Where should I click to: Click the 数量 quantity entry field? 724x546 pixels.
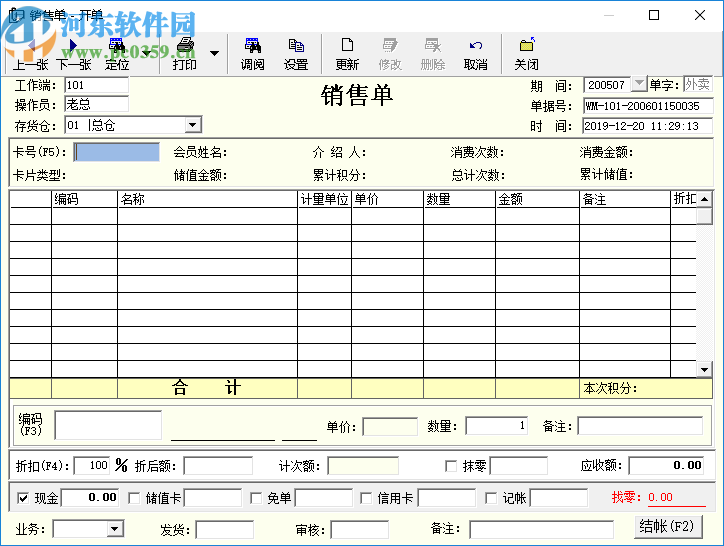pyautogui.click(x=497, y=426)
